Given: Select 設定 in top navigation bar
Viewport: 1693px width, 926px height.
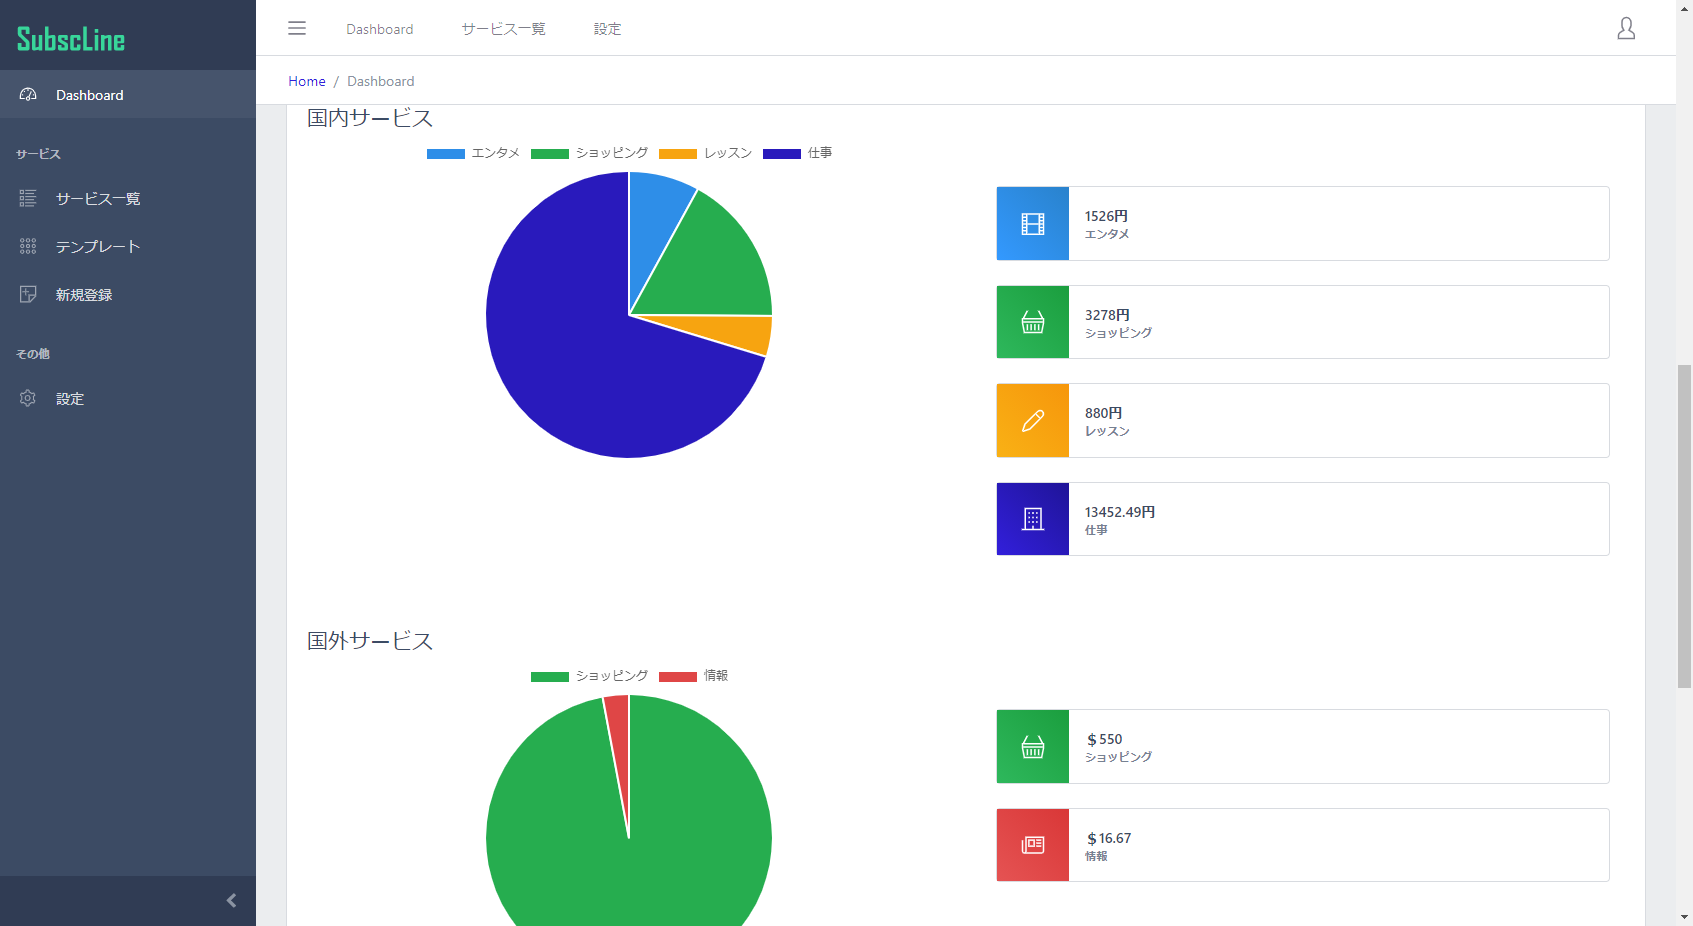Looking at the screenshot, I should [607, 29].
